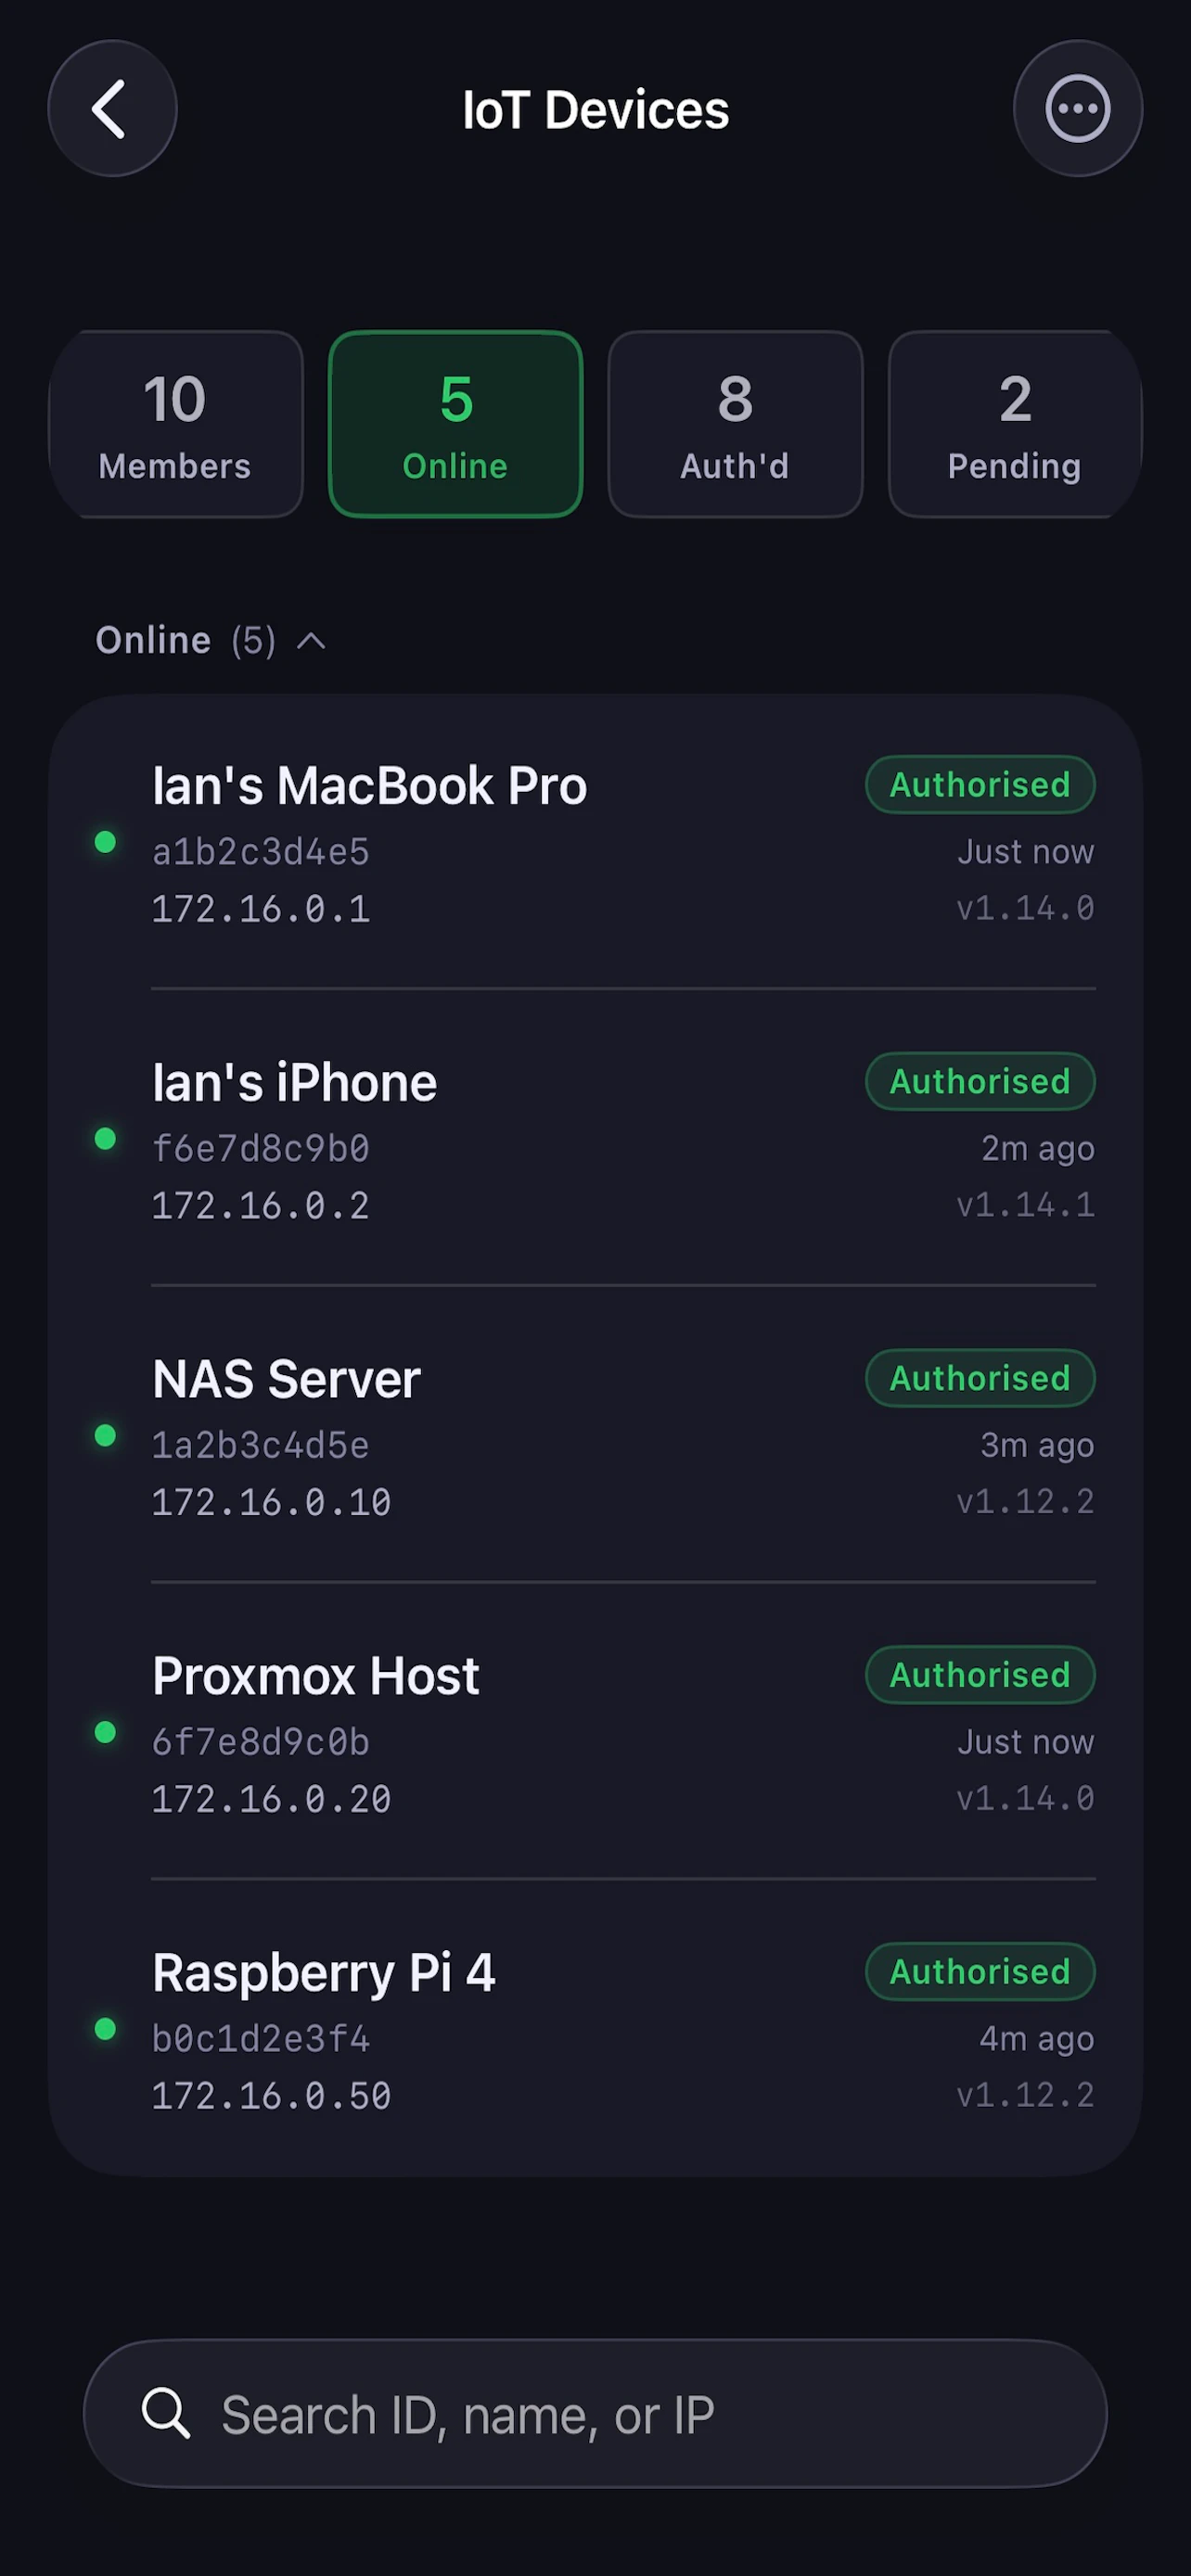The width and height of the screenshot is (1191, 2576).
Task: Switch to the 8 Auth'd filter
Action: pyautogui.click(x=735, y=424)
